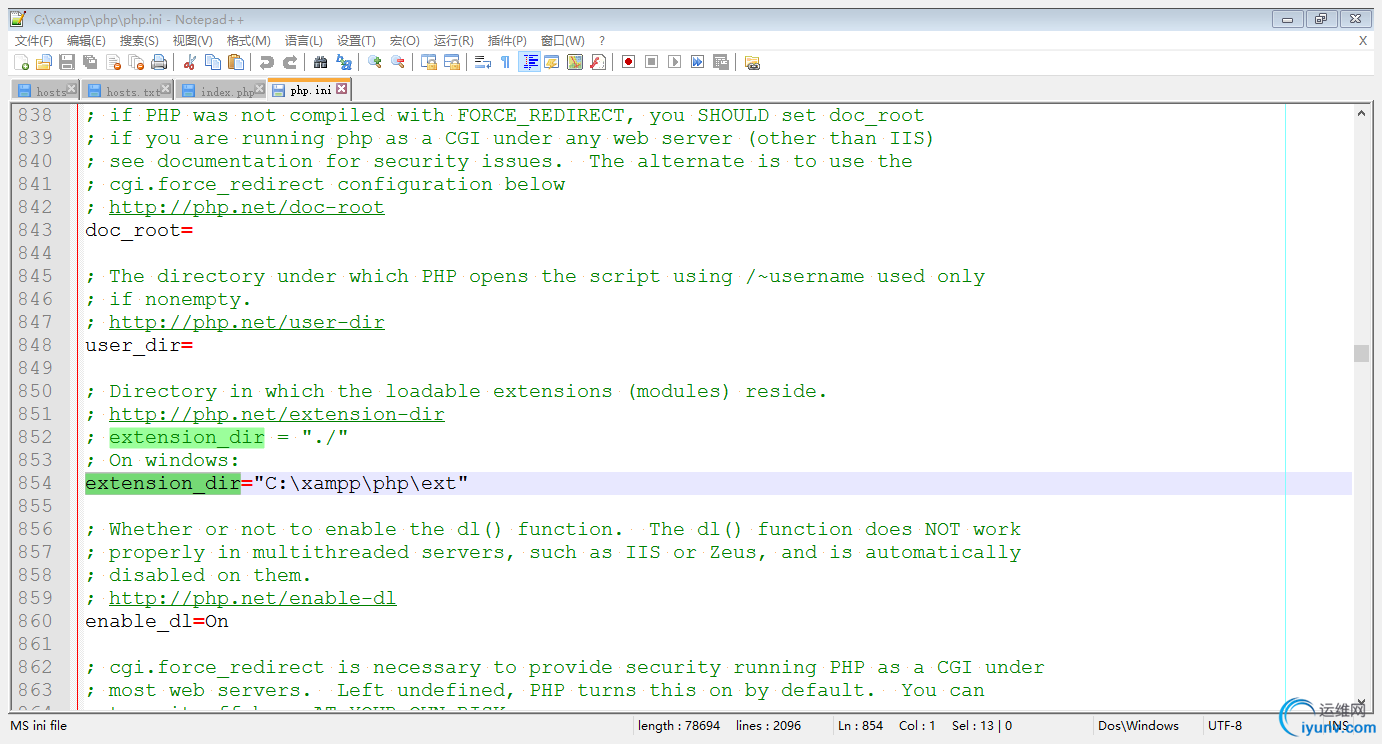Click the menu bar X that closes the document

(x=1363, y=41)
